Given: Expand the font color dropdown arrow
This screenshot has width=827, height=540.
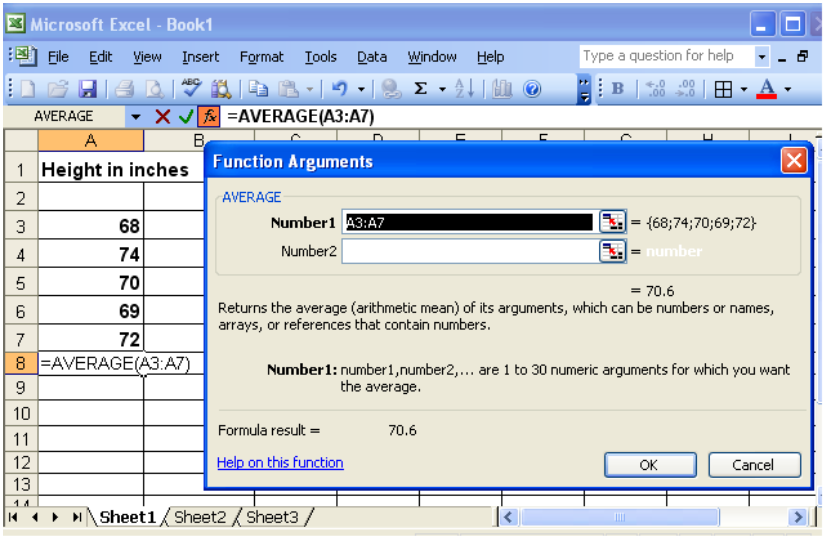Looking at the screenshot, I should coord(788,90).
